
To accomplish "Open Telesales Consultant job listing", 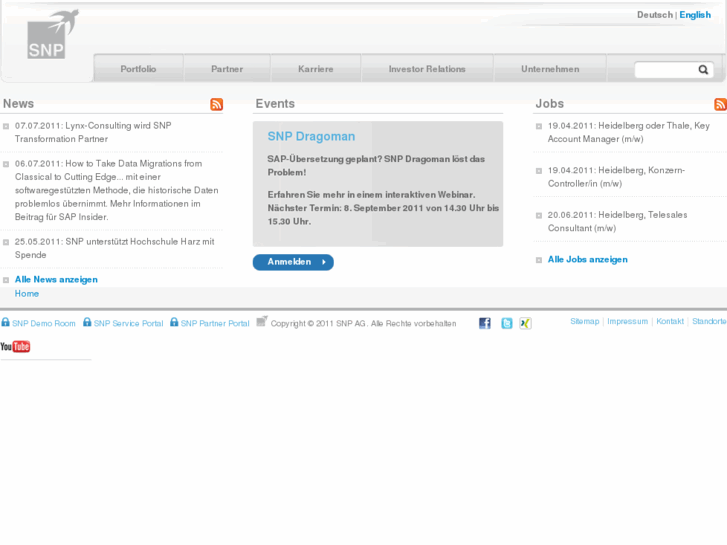I will click(618, 221).
